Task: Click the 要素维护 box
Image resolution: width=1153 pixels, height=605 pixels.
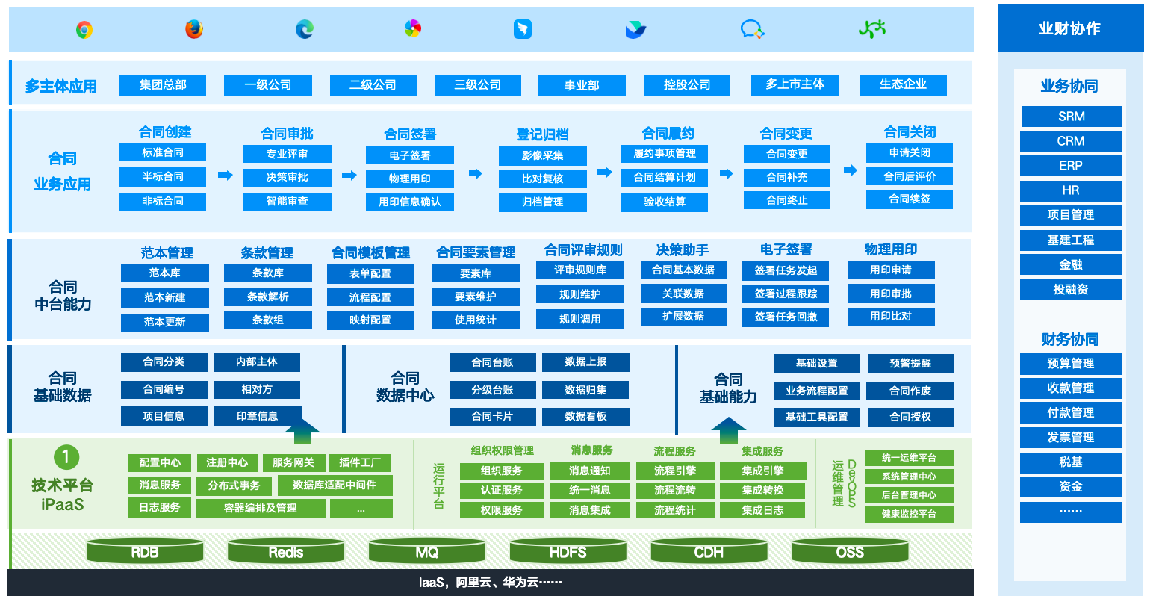Action: pyautogui.click(x=476, y=297)
